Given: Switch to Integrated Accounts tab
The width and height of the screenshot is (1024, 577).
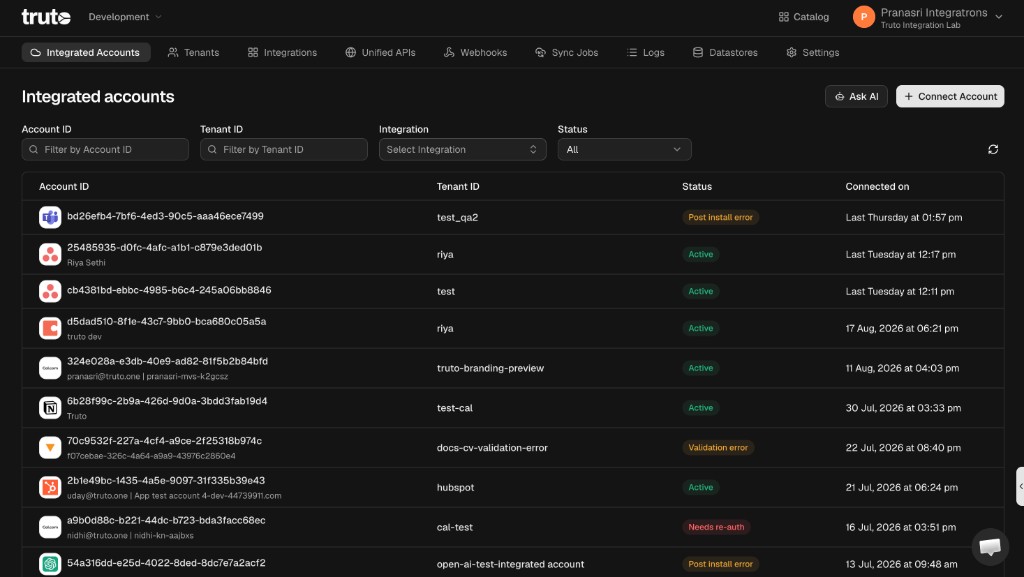Looking at the screenshot, I should 86,52.
